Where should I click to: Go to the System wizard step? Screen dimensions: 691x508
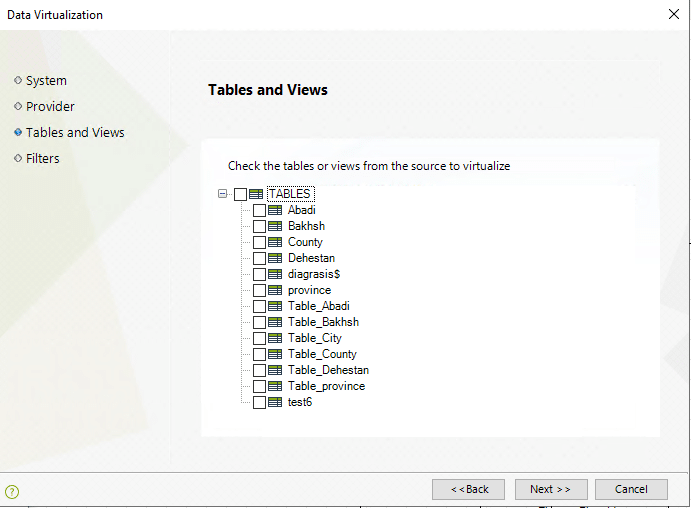point(46,81)
